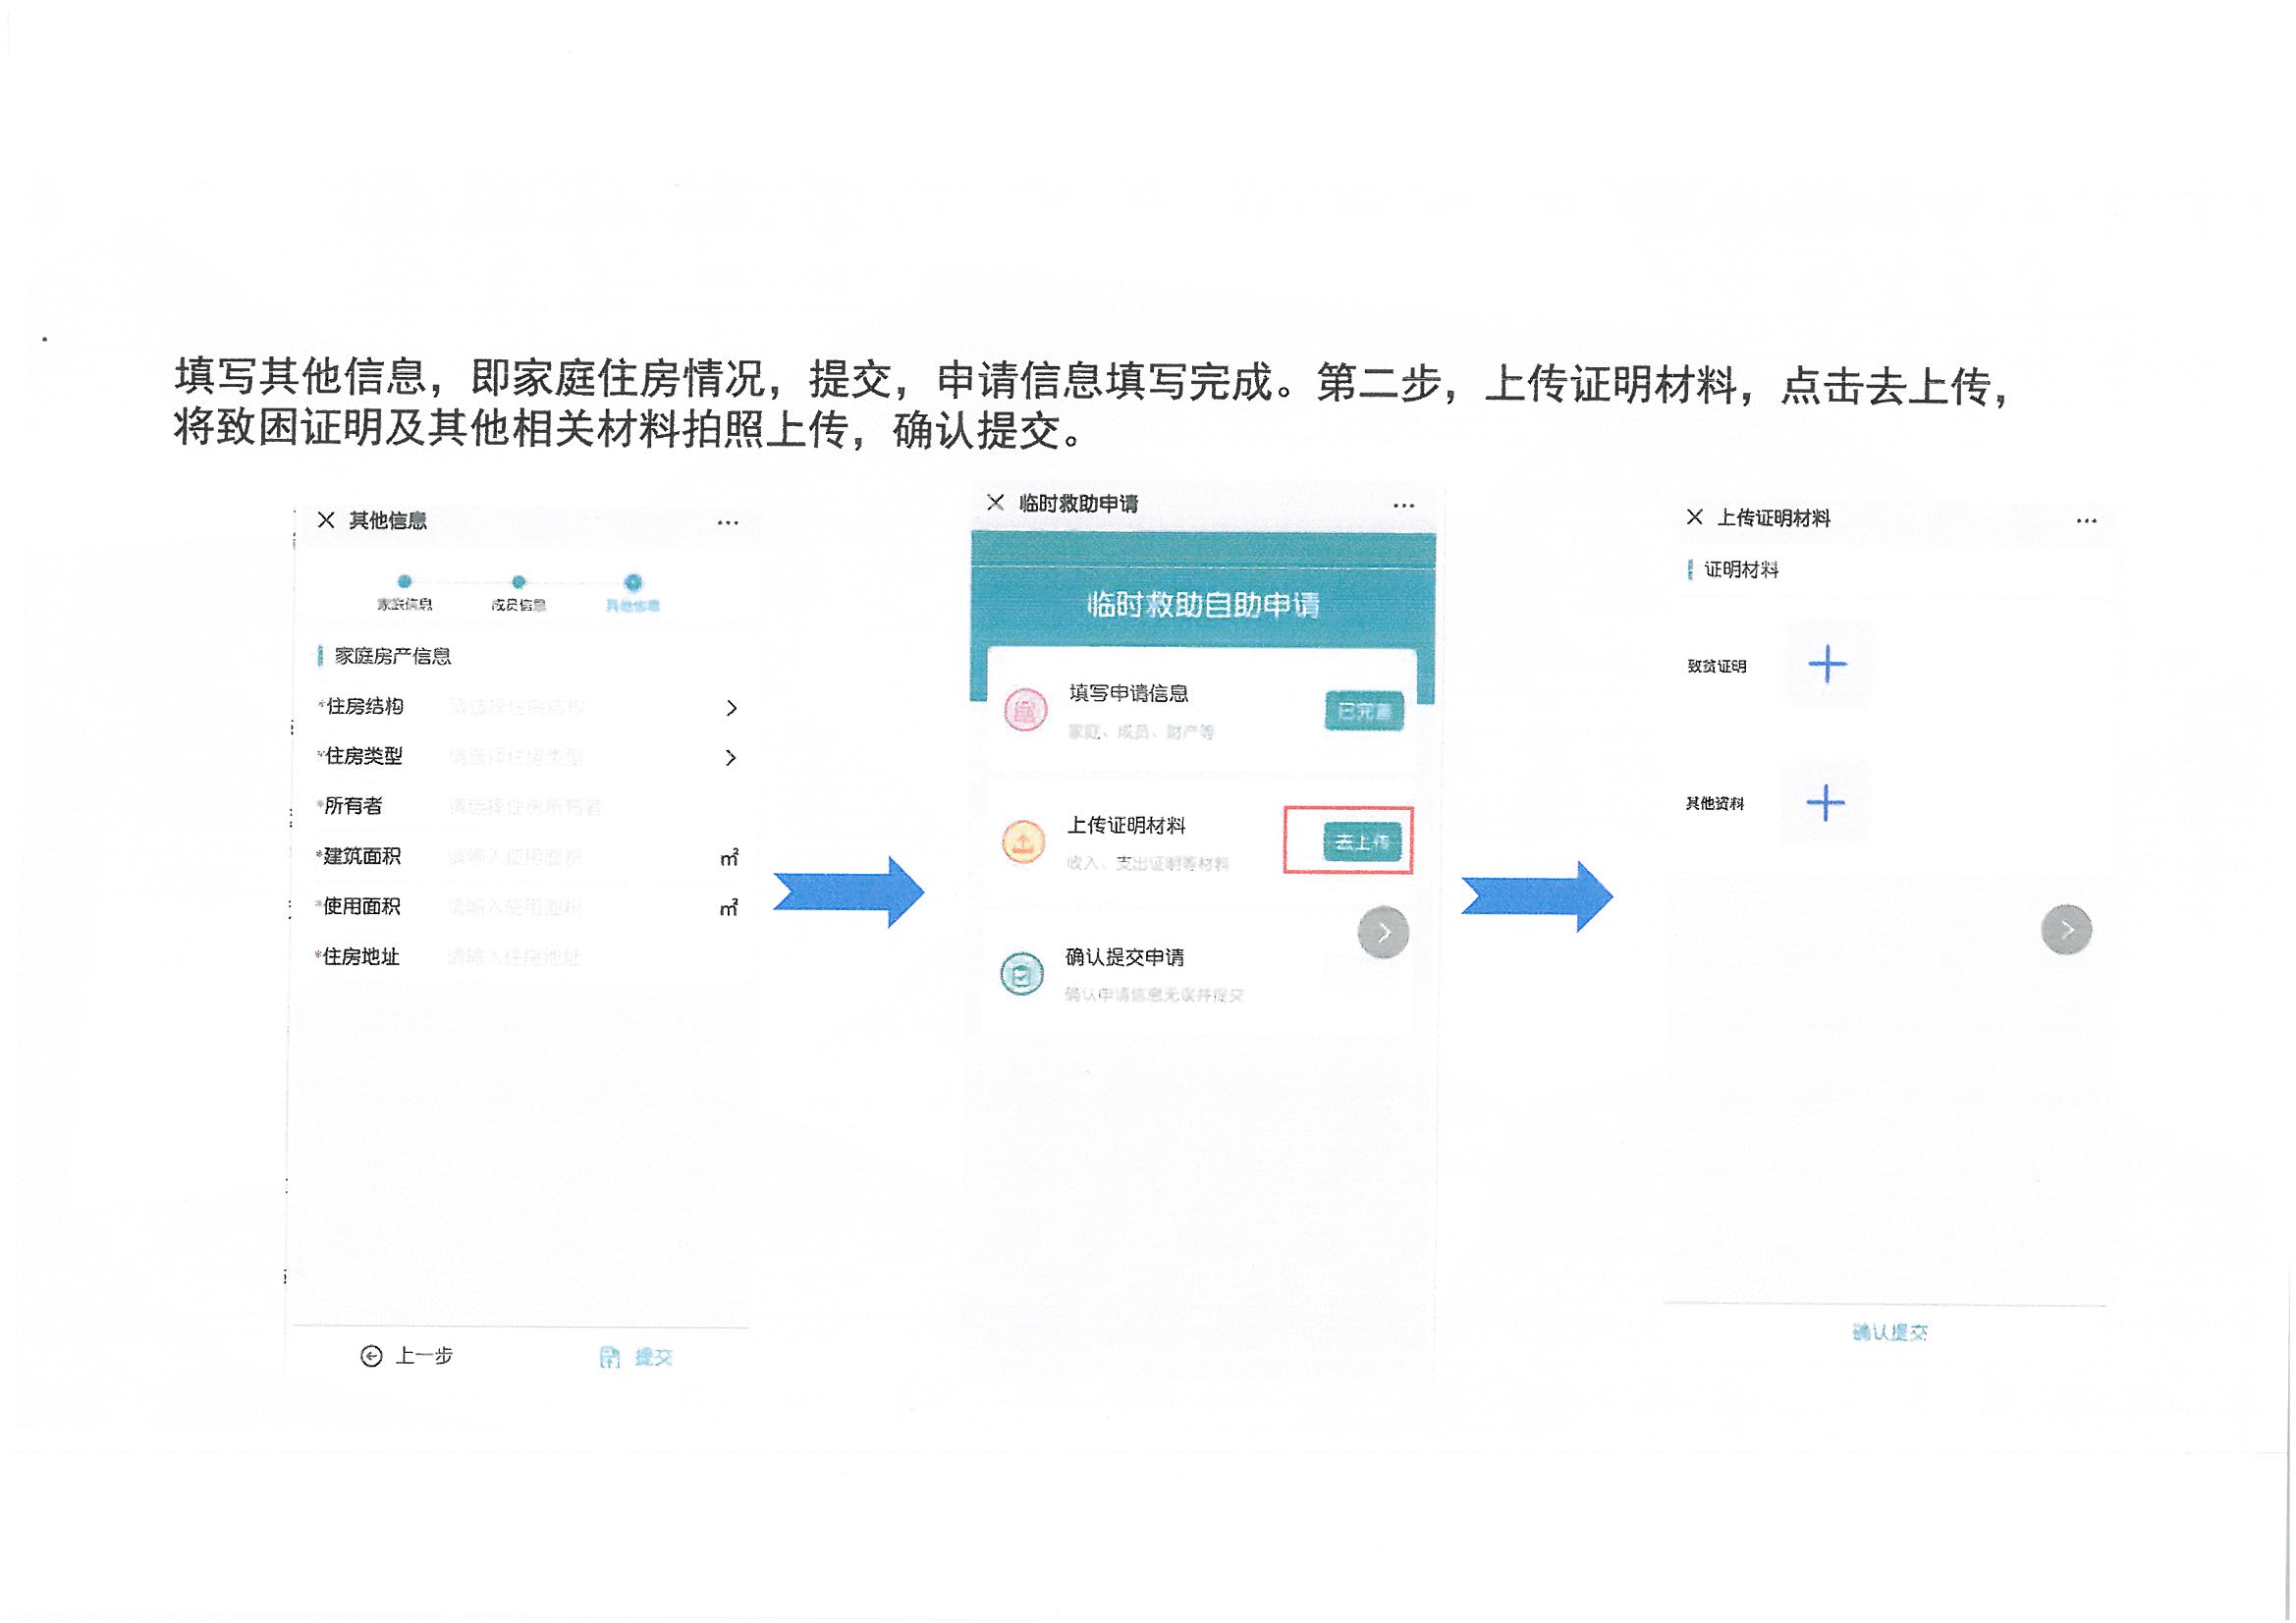
Task: Open the 所有者 selection field
Action: pyautogui.click(x=525, y=807)
